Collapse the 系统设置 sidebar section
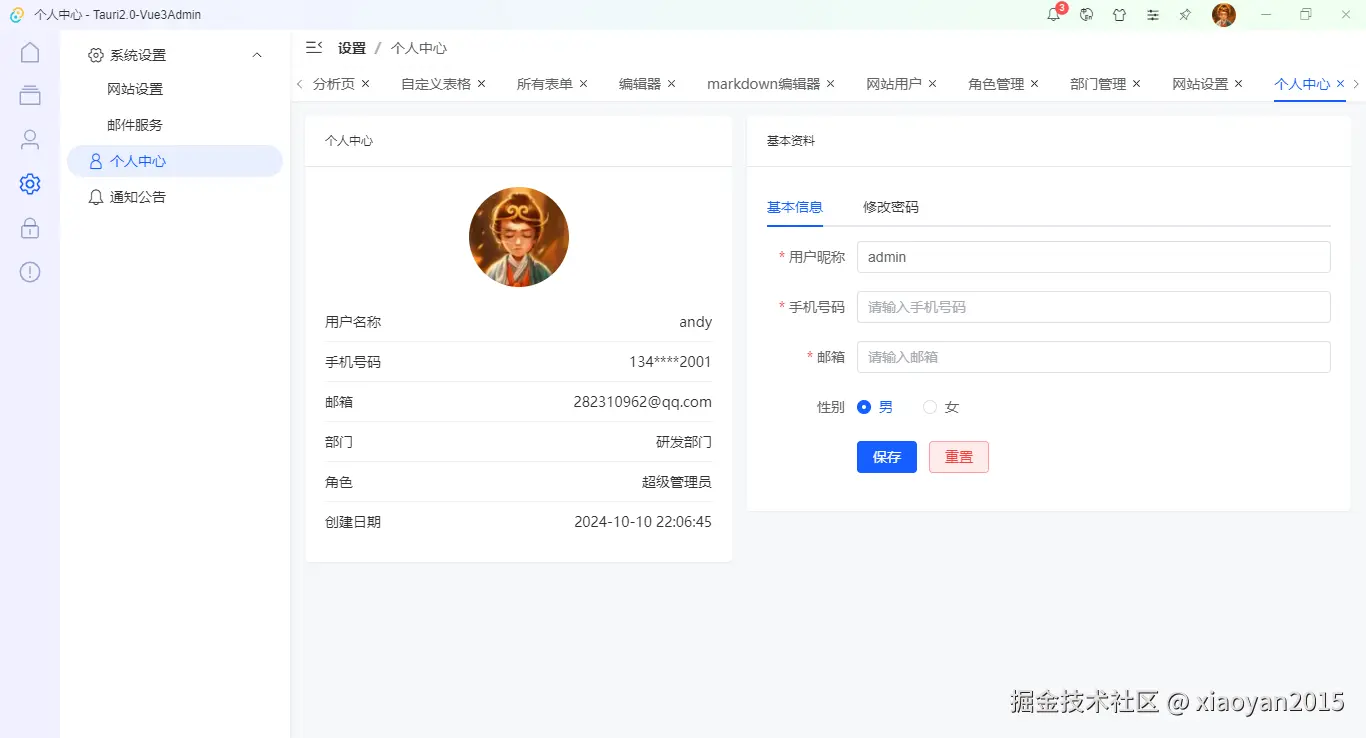The height and width of the screenshot is (738, 1366). point(257,54)
